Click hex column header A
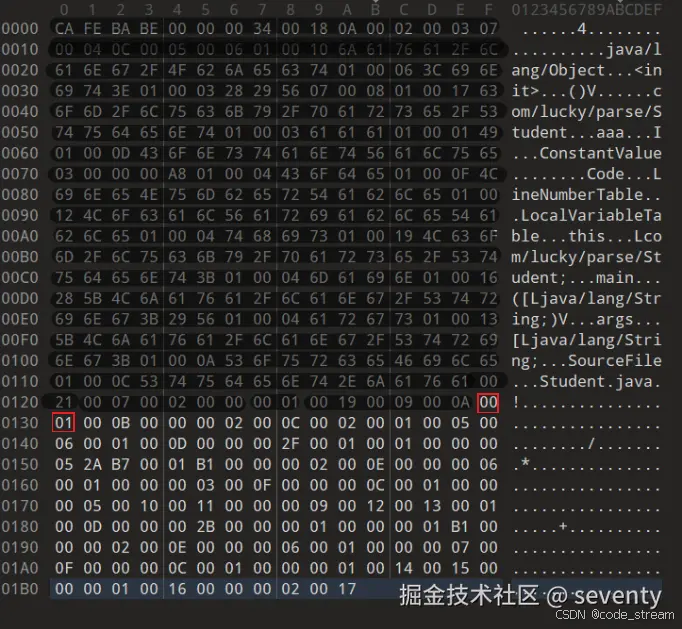The image size is (682, 629). click(x=347, y=10)
